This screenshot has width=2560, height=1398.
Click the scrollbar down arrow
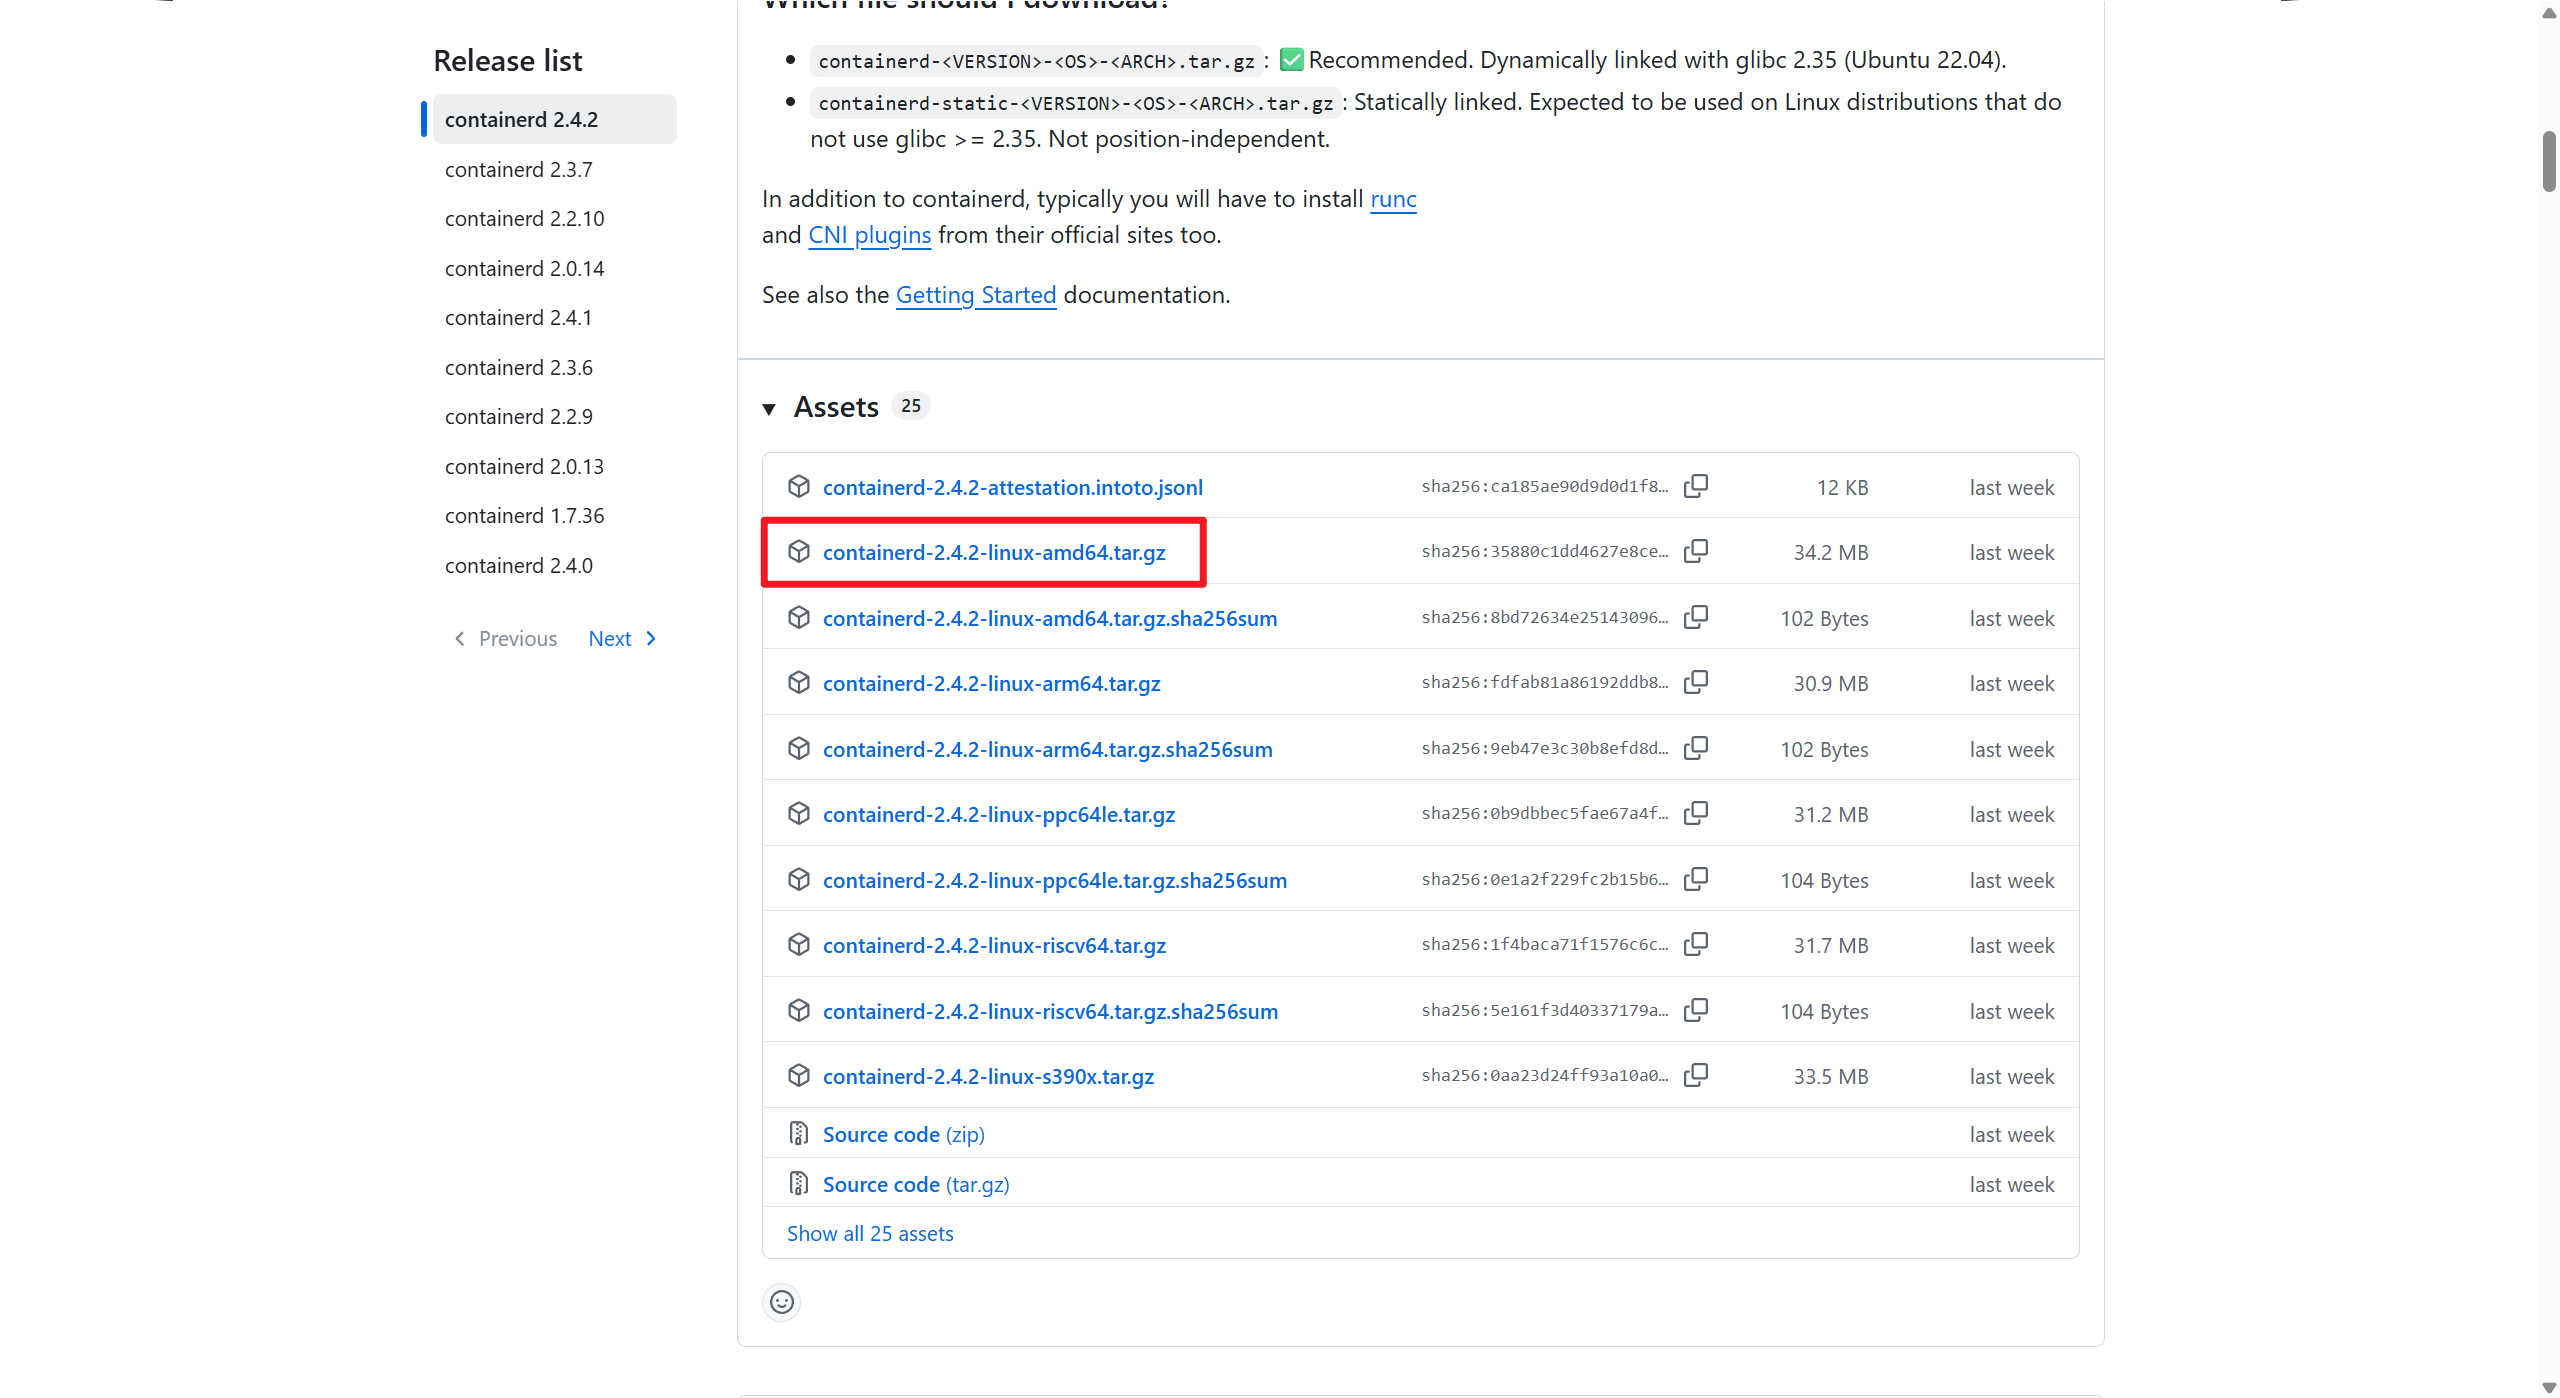click(2548, 1387)
